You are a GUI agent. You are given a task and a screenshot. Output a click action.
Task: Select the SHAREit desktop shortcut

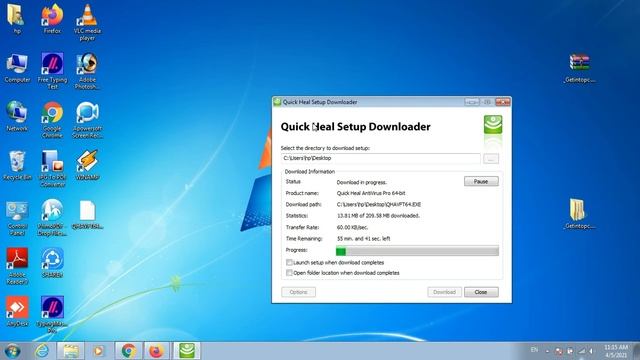point(52,263)
